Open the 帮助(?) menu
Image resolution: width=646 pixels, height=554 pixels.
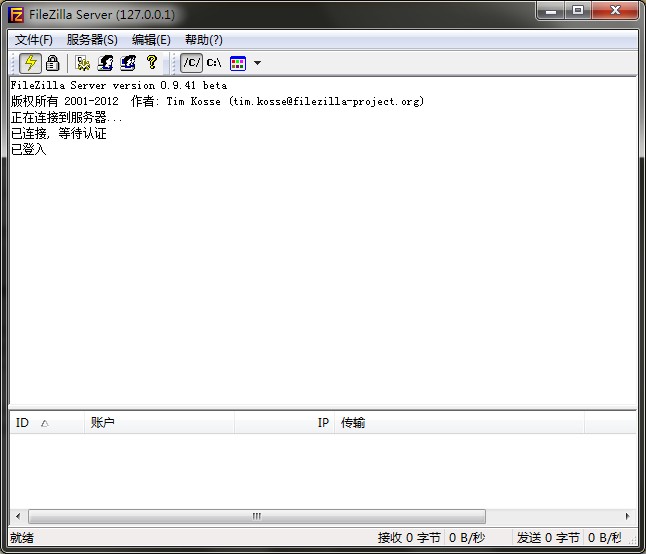point(203,40)
